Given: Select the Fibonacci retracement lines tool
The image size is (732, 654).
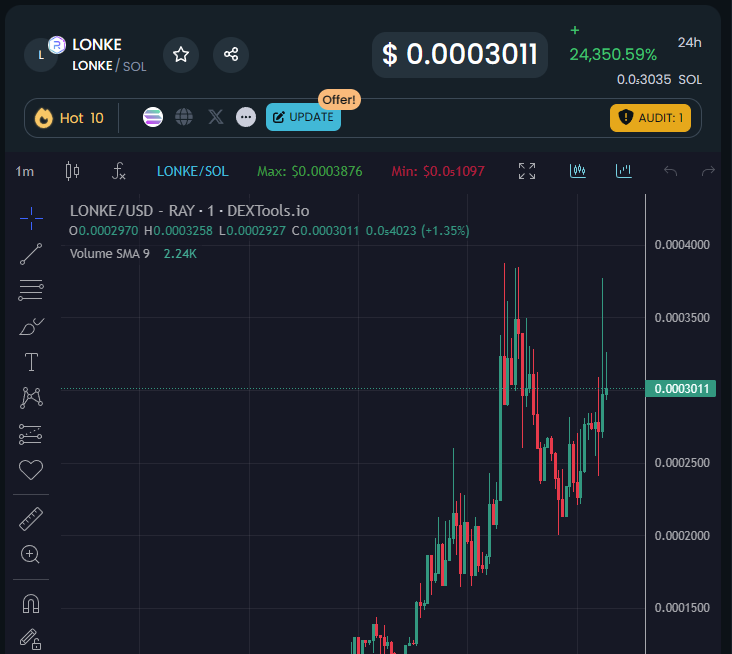Looking at the screenshot, I should tap(31, 290).
